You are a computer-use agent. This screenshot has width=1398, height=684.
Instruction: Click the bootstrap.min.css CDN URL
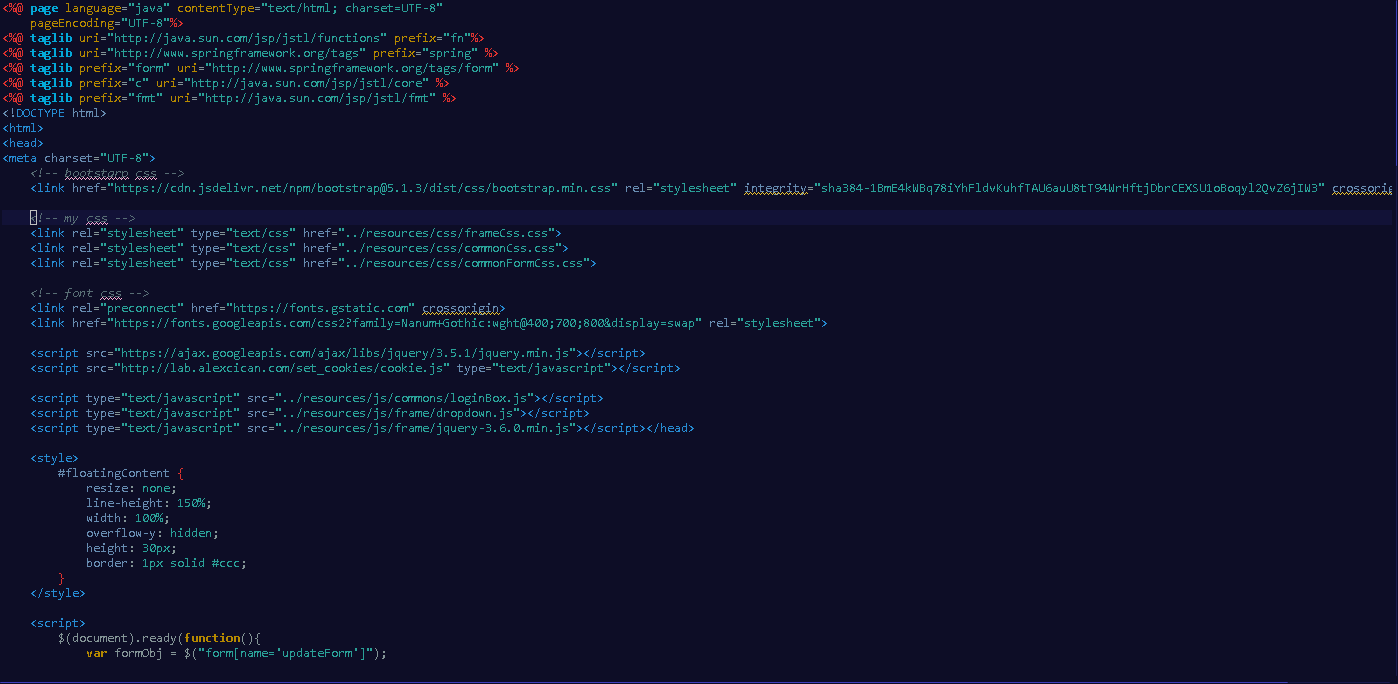364,188
